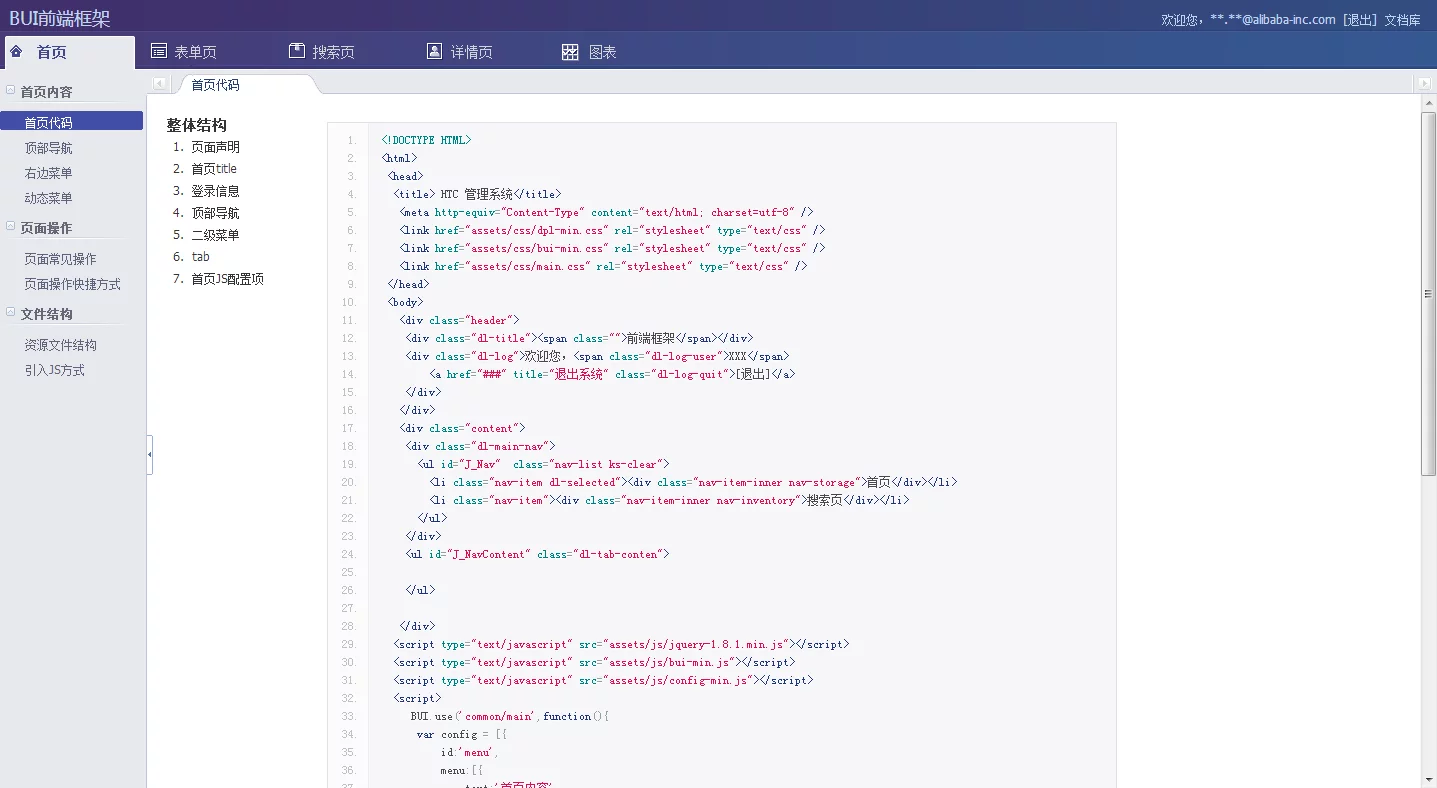Screen dimensions: 1437x788
Task: Jump to tab in the outline list
Action: (x=200, y=257)
